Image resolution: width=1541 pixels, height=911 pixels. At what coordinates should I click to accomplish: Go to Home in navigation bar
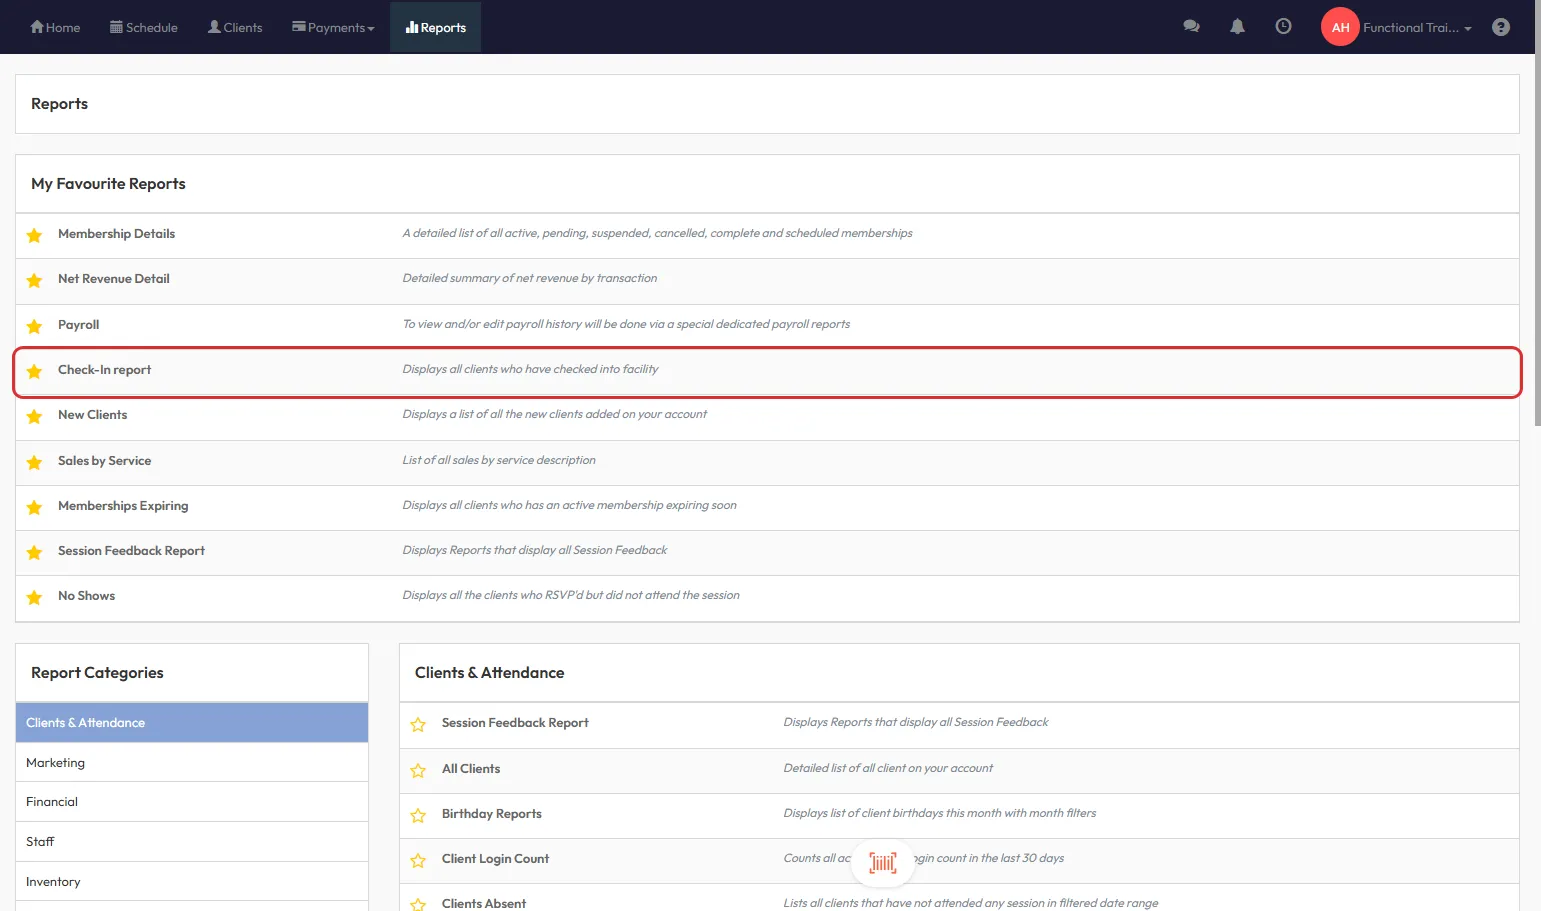[55, 27]
